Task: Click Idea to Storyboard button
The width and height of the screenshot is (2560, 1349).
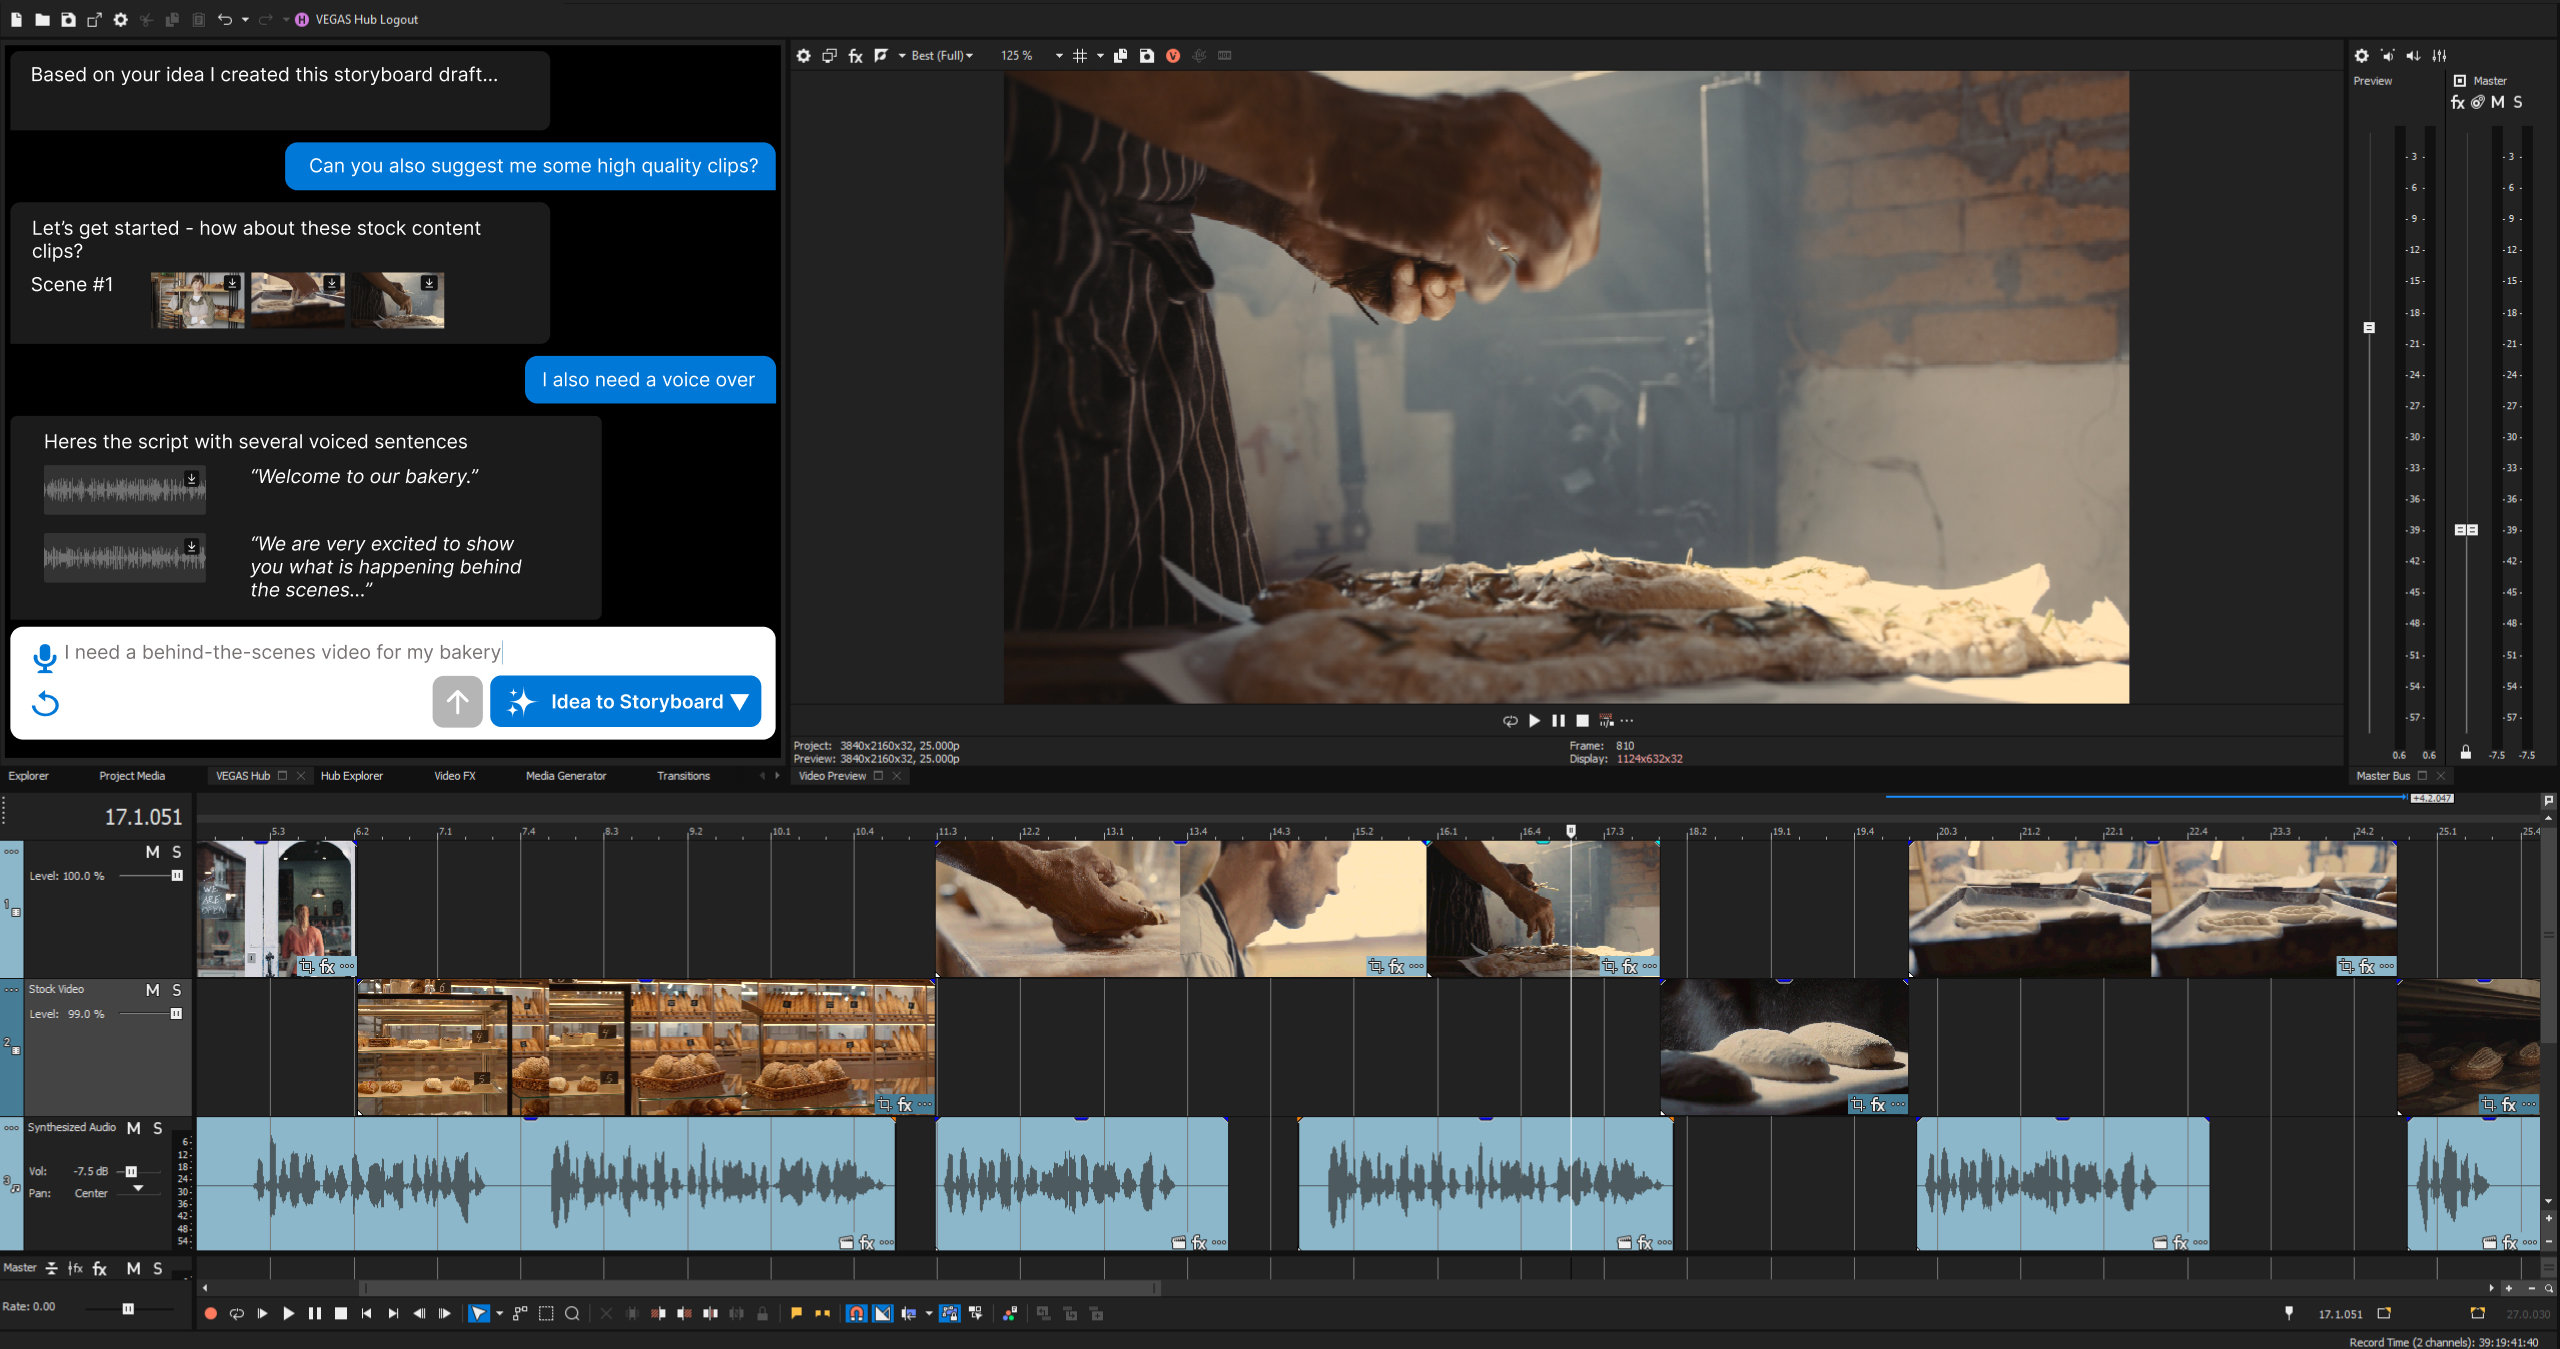Action: [x=628, y=701]
